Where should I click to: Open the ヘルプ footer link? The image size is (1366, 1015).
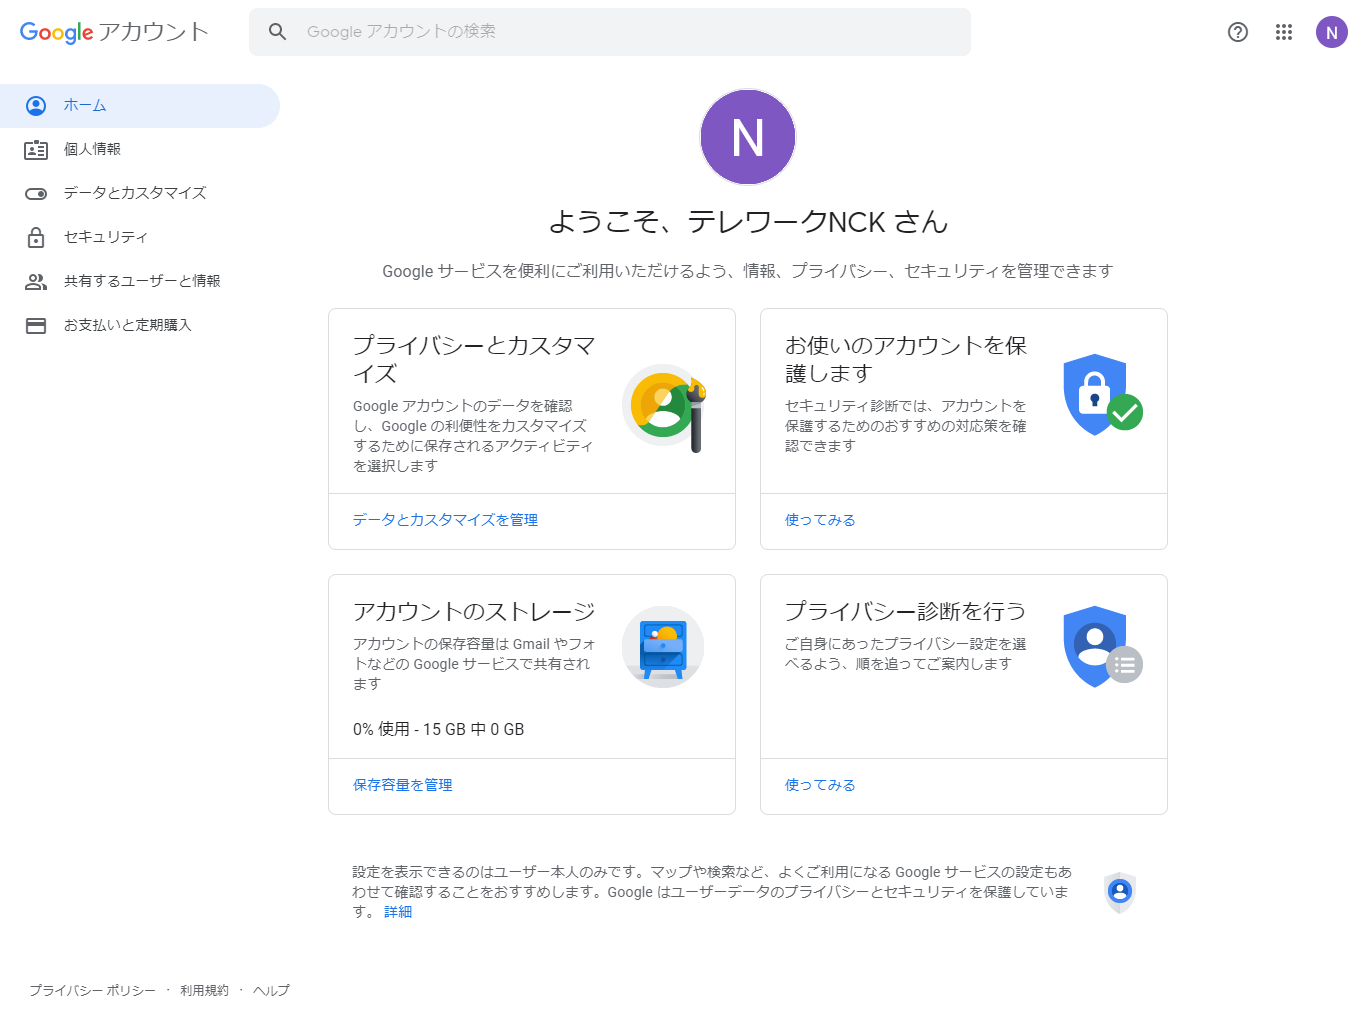pyautogui.click(x=271, y=990)
